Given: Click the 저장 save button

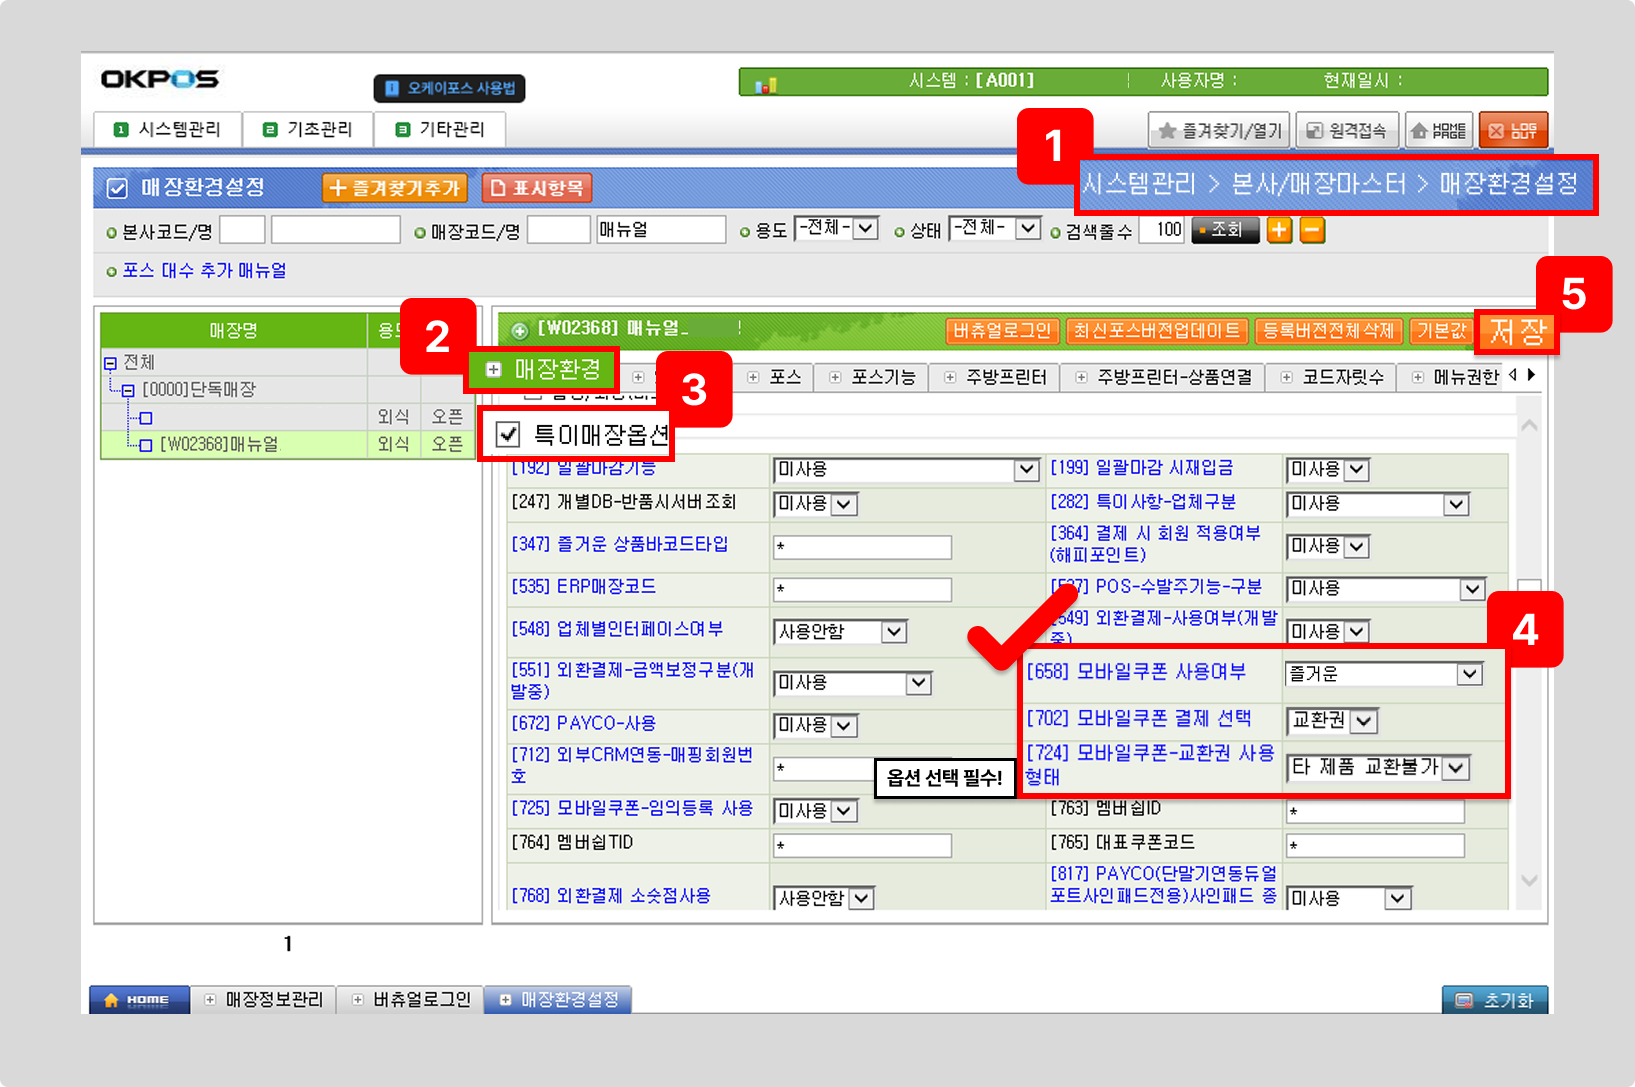Looking at the screenshot, I should pos(1516,331).
